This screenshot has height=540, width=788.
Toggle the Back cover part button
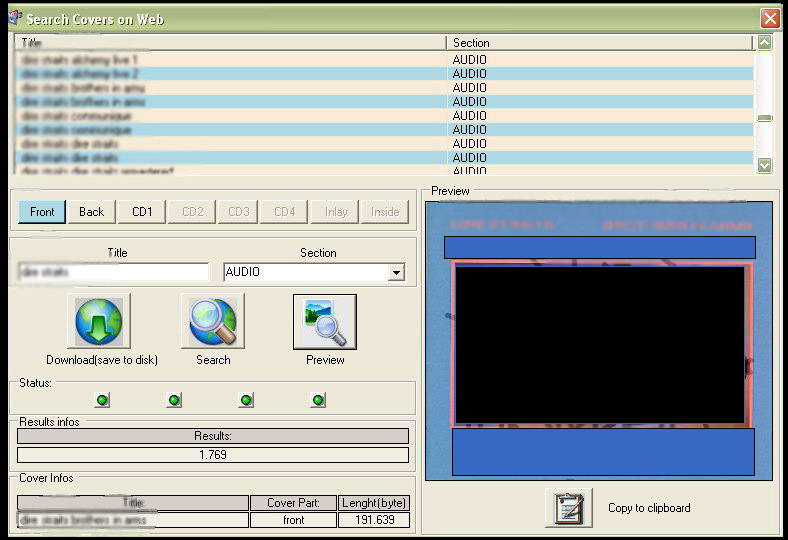(x=91, y=211)
